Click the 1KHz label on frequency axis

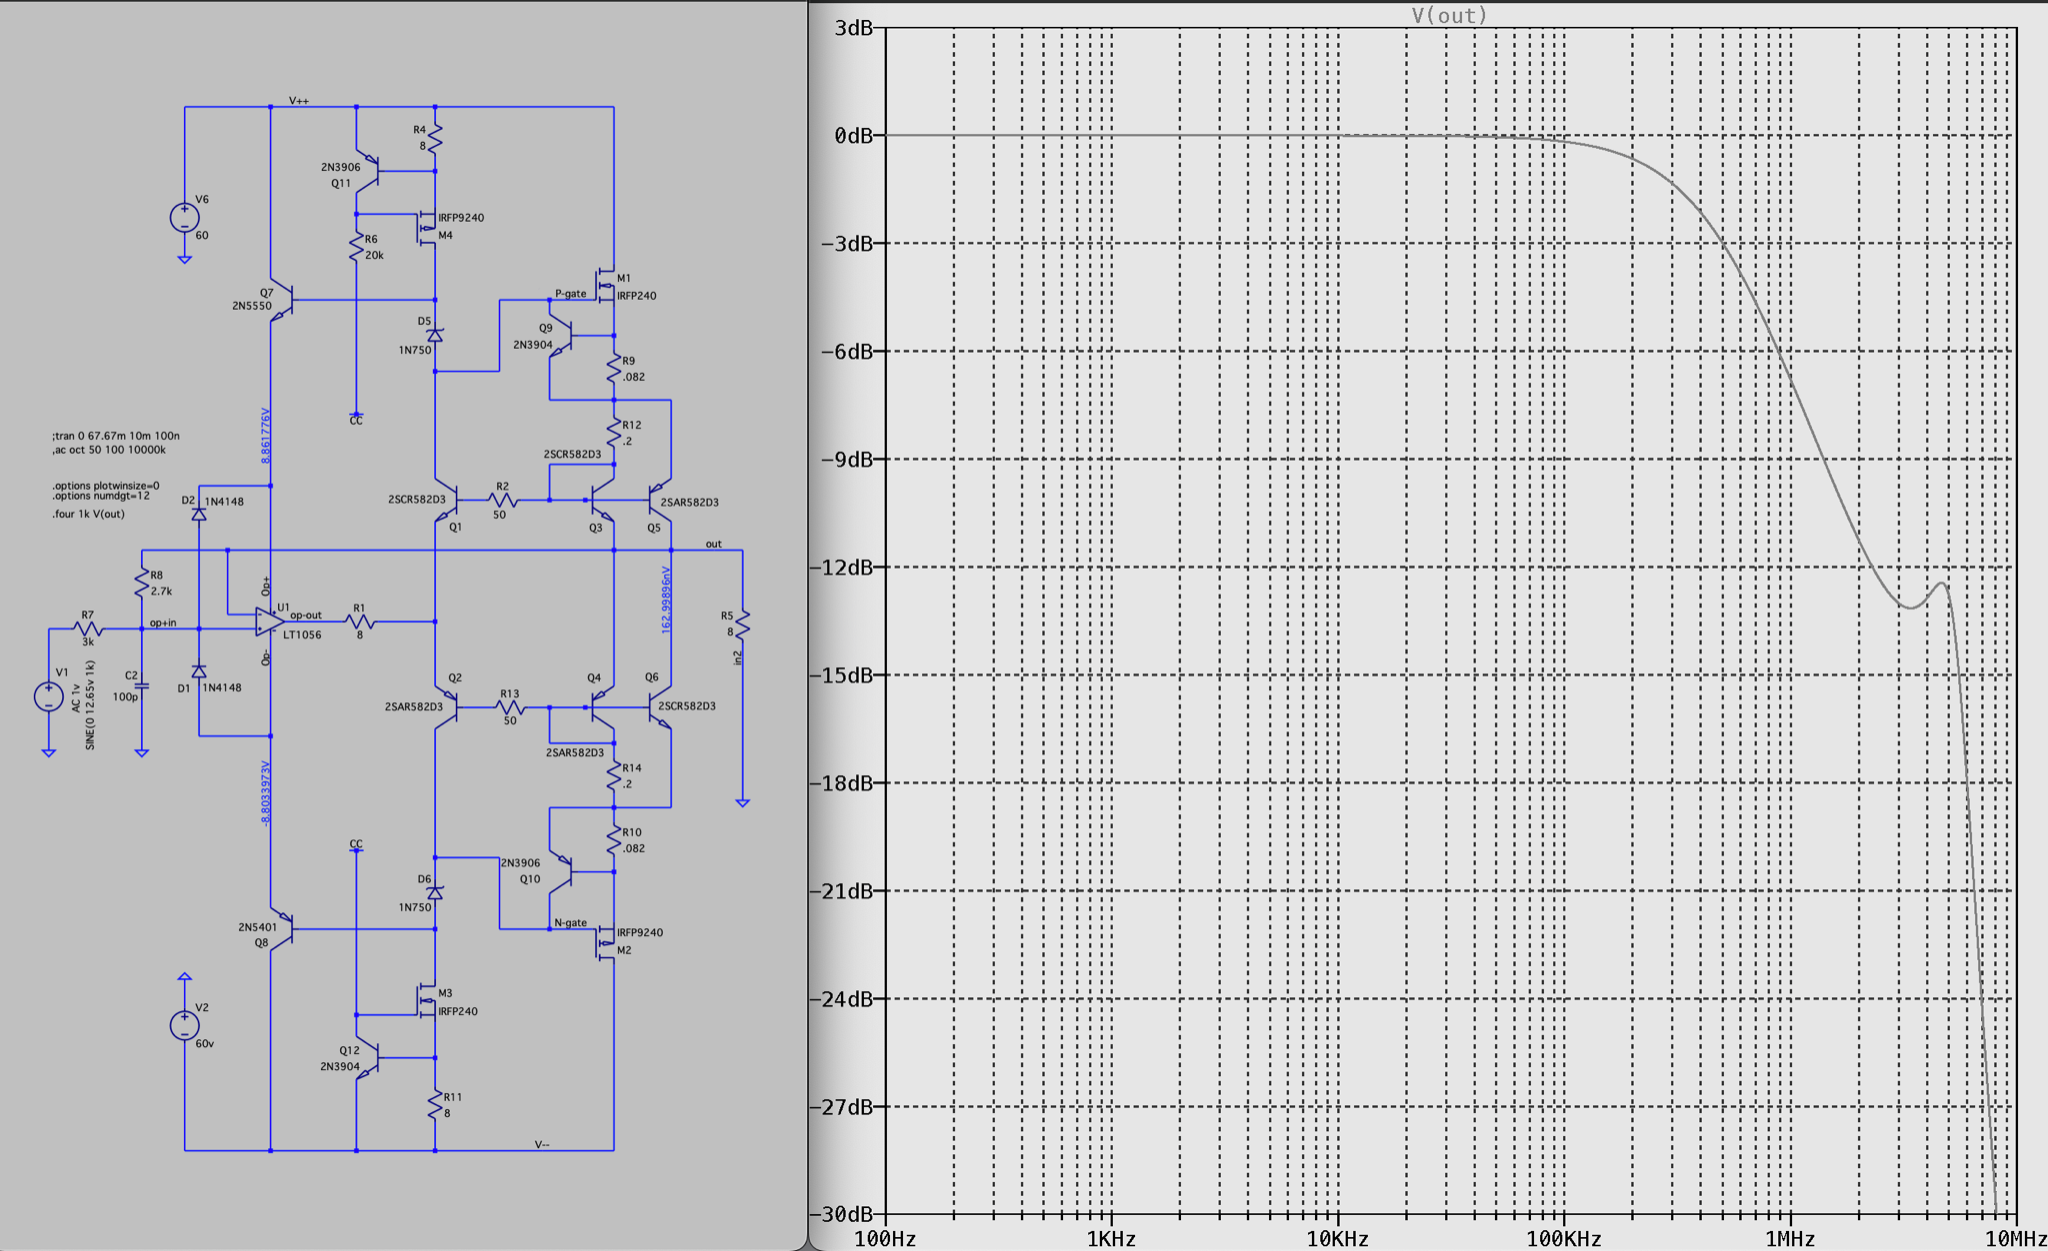(1111, 1239)
